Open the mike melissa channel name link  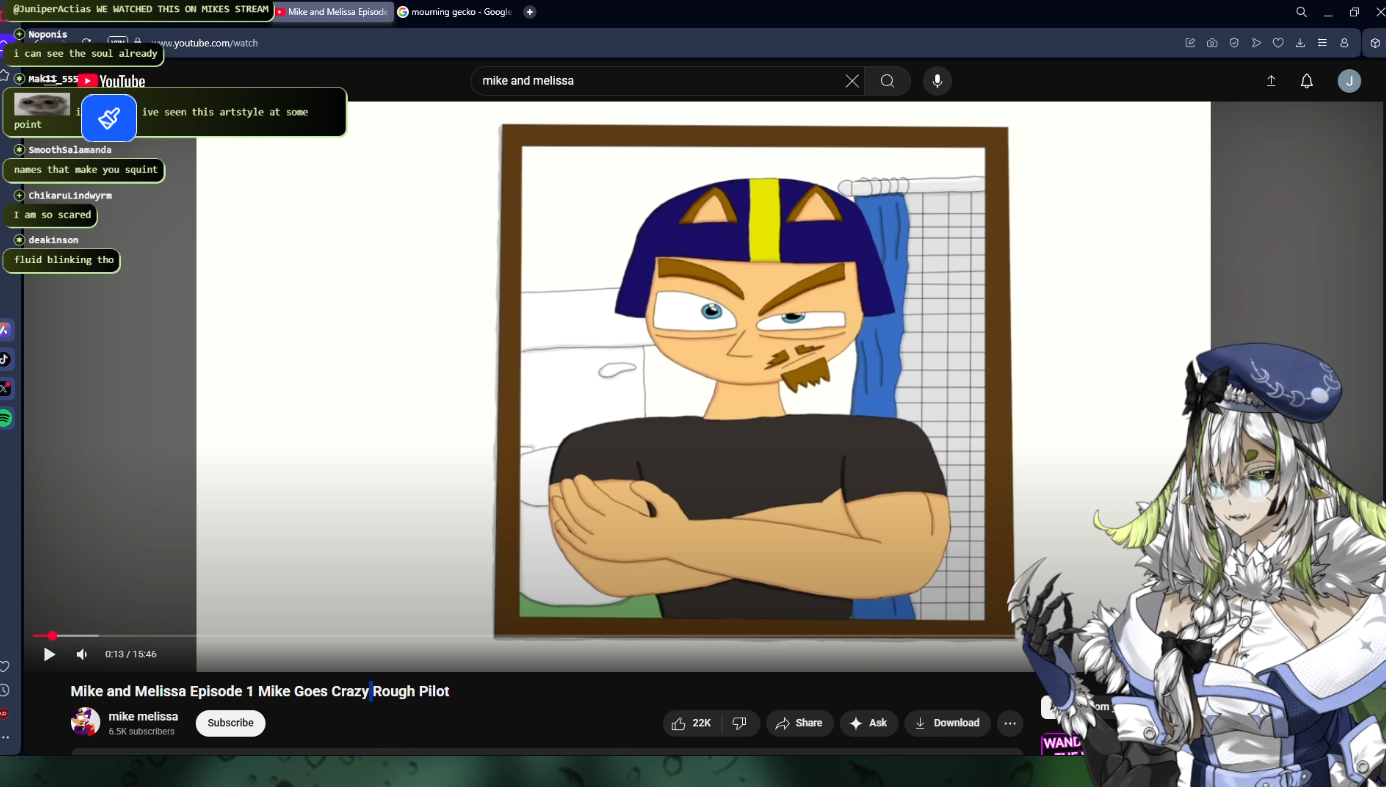coord(143,716)
